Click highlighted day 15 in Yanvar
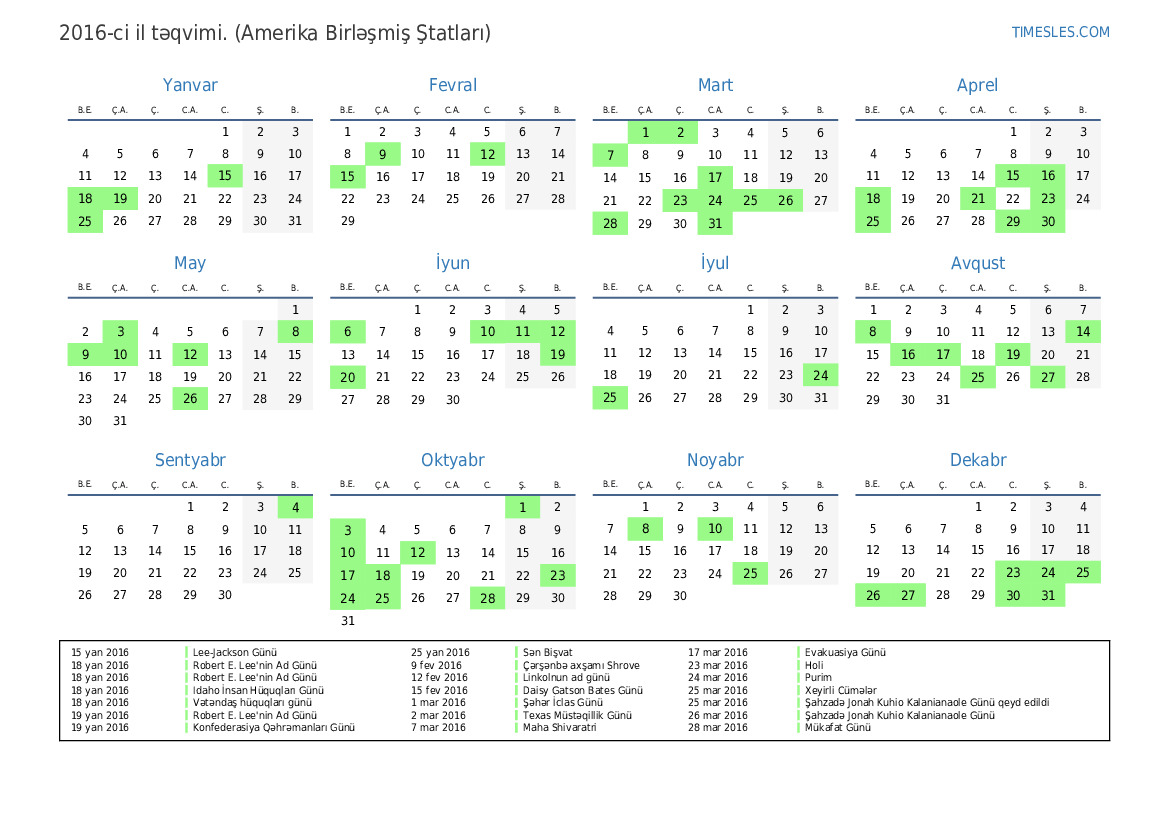 [x=225, y=176]
